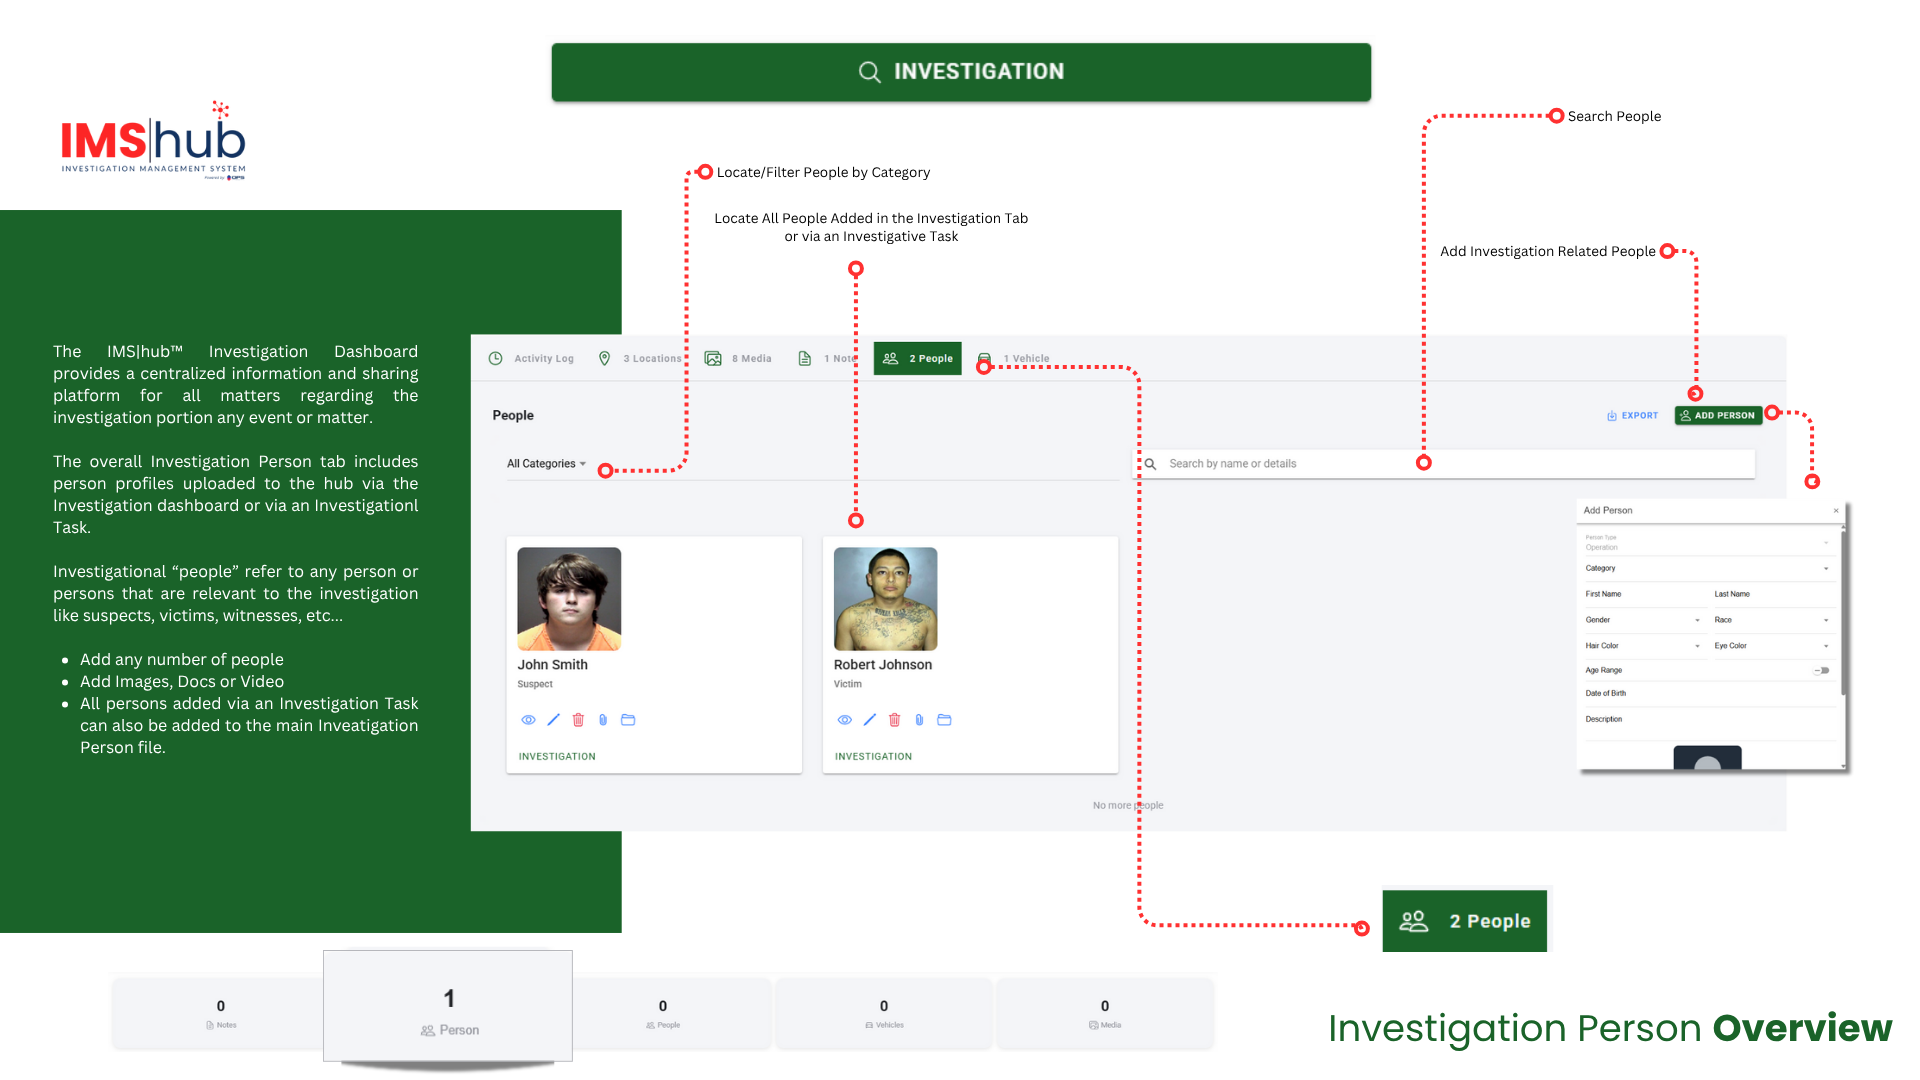The height and width of the screenshot is (1080, 1920).
Task: Open John Smith's folder icon
Action: 628,720
